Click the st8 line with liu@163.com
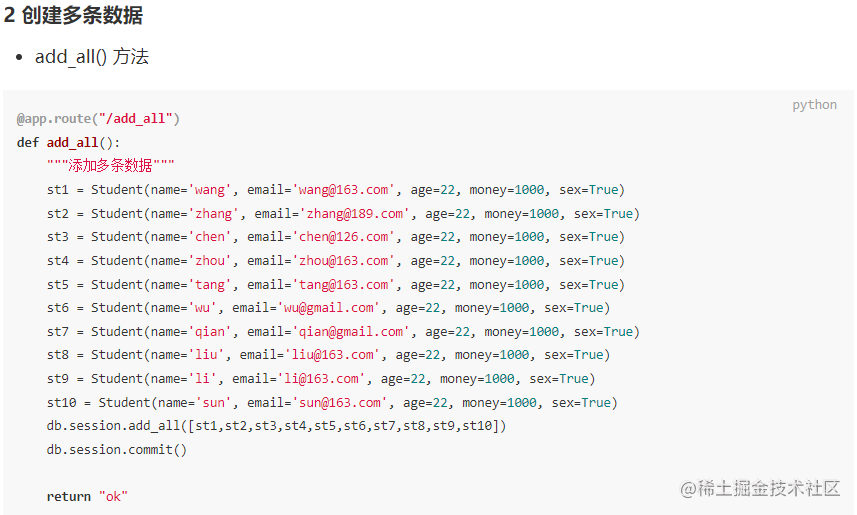 pos(328,355)
